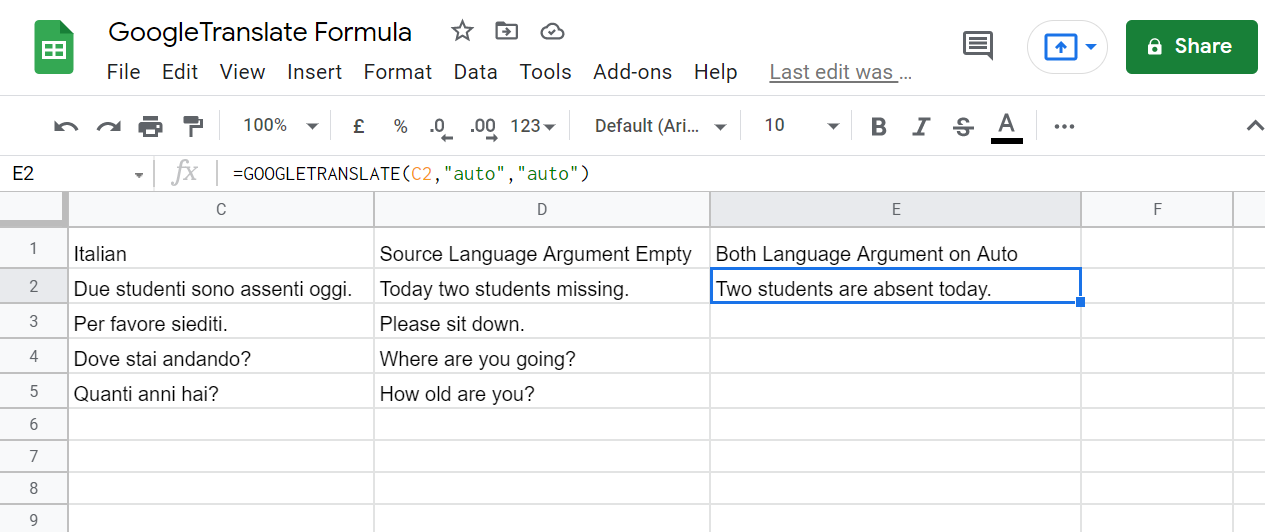Click the green Share button
Viewport: 1265px width, 532px height.
click(1191, 46)
